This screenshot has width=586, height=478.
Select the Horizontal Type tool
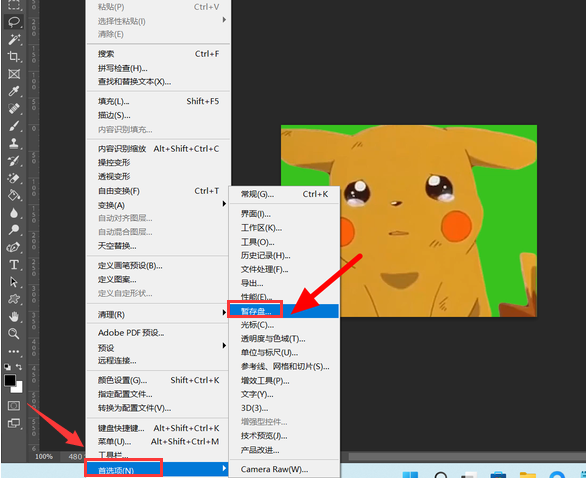pyautogui.click(x=14, y=265)
